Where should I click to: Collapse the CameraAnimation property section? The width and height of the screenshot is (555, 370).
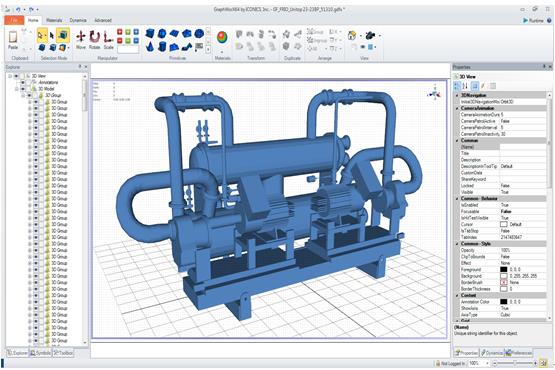coord(457,108)
